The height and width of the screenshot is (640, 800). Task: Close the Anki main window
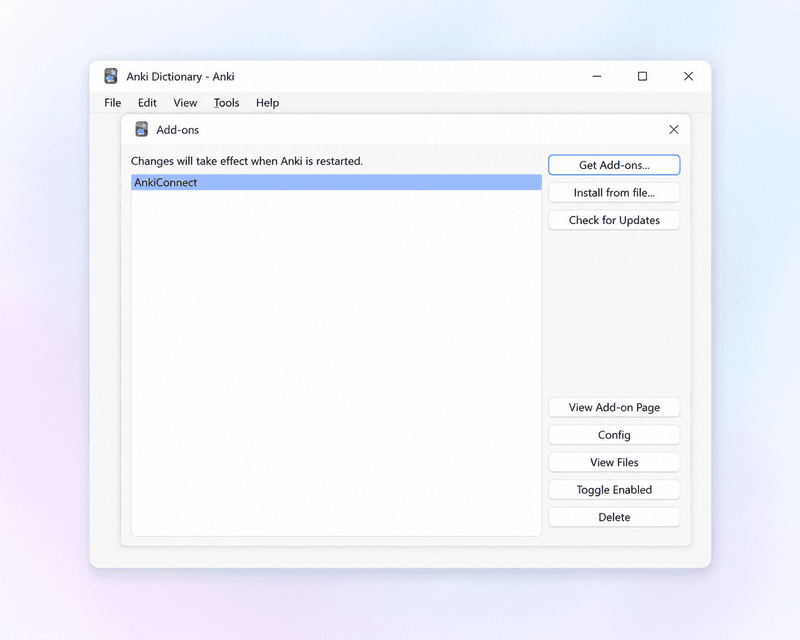tap(688, 76)
